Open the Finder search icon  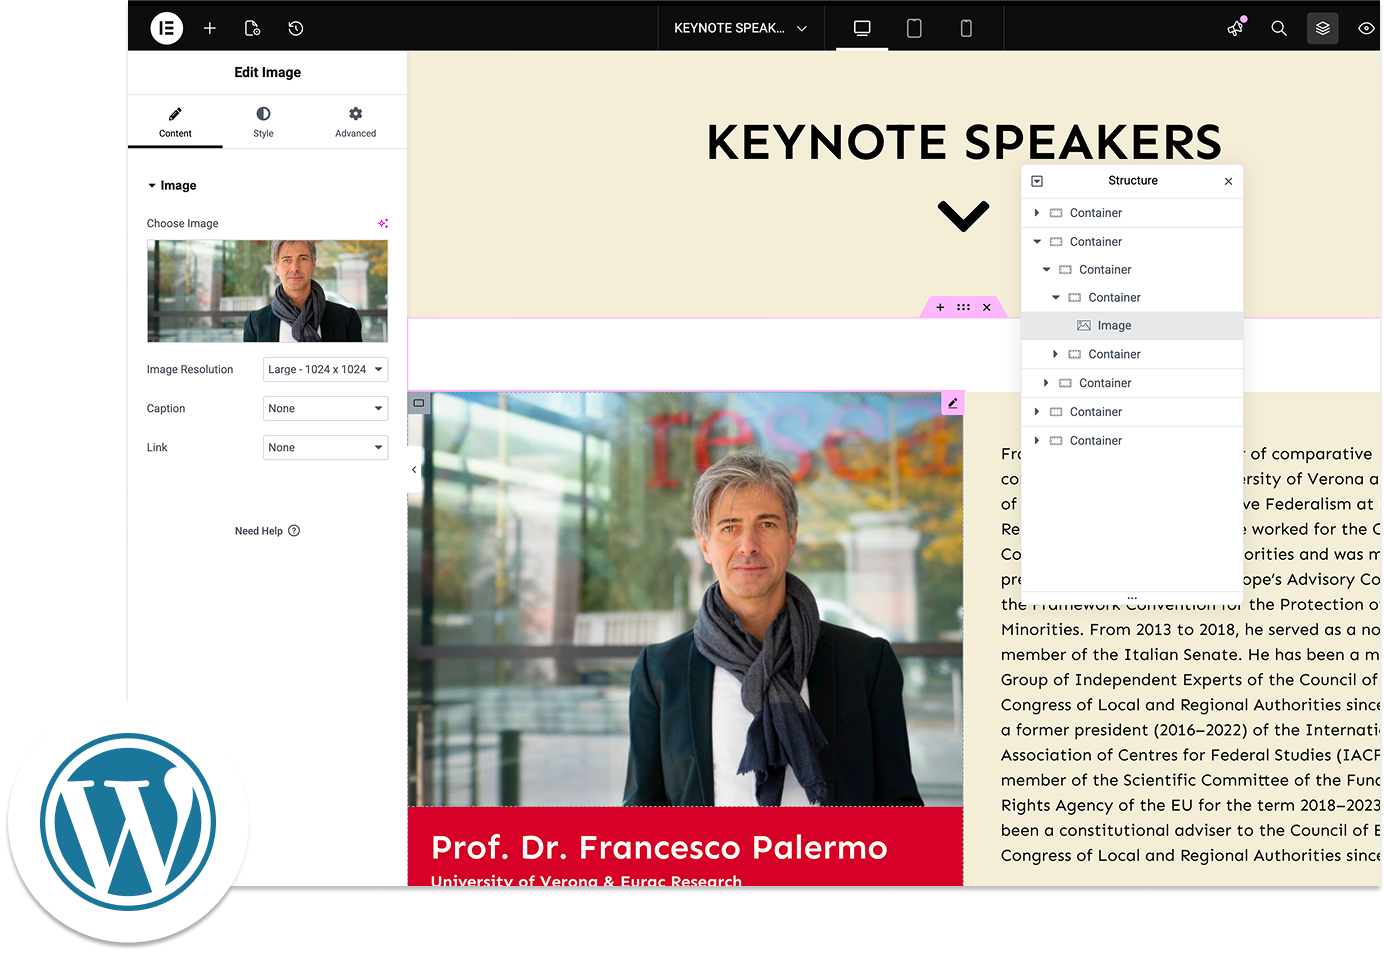pos(1279,28)
